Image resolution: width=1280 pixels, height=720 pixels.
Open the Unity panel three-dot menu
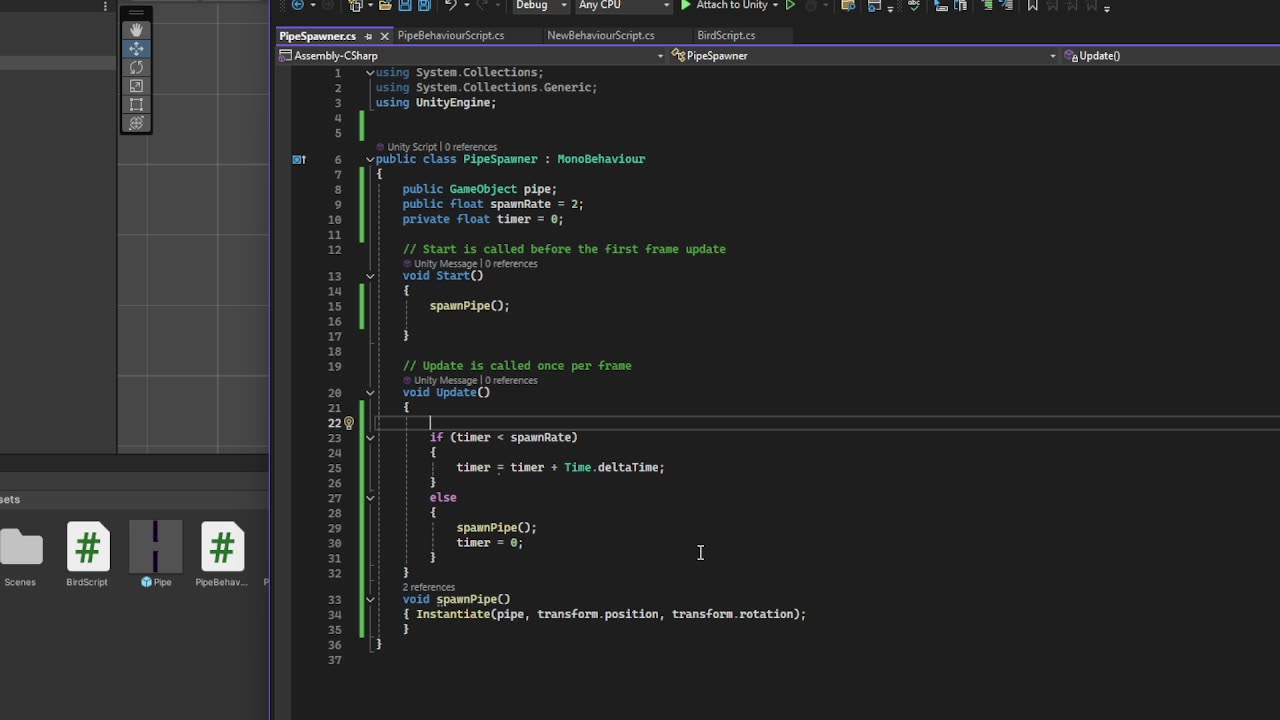click(x=105, y=6)
